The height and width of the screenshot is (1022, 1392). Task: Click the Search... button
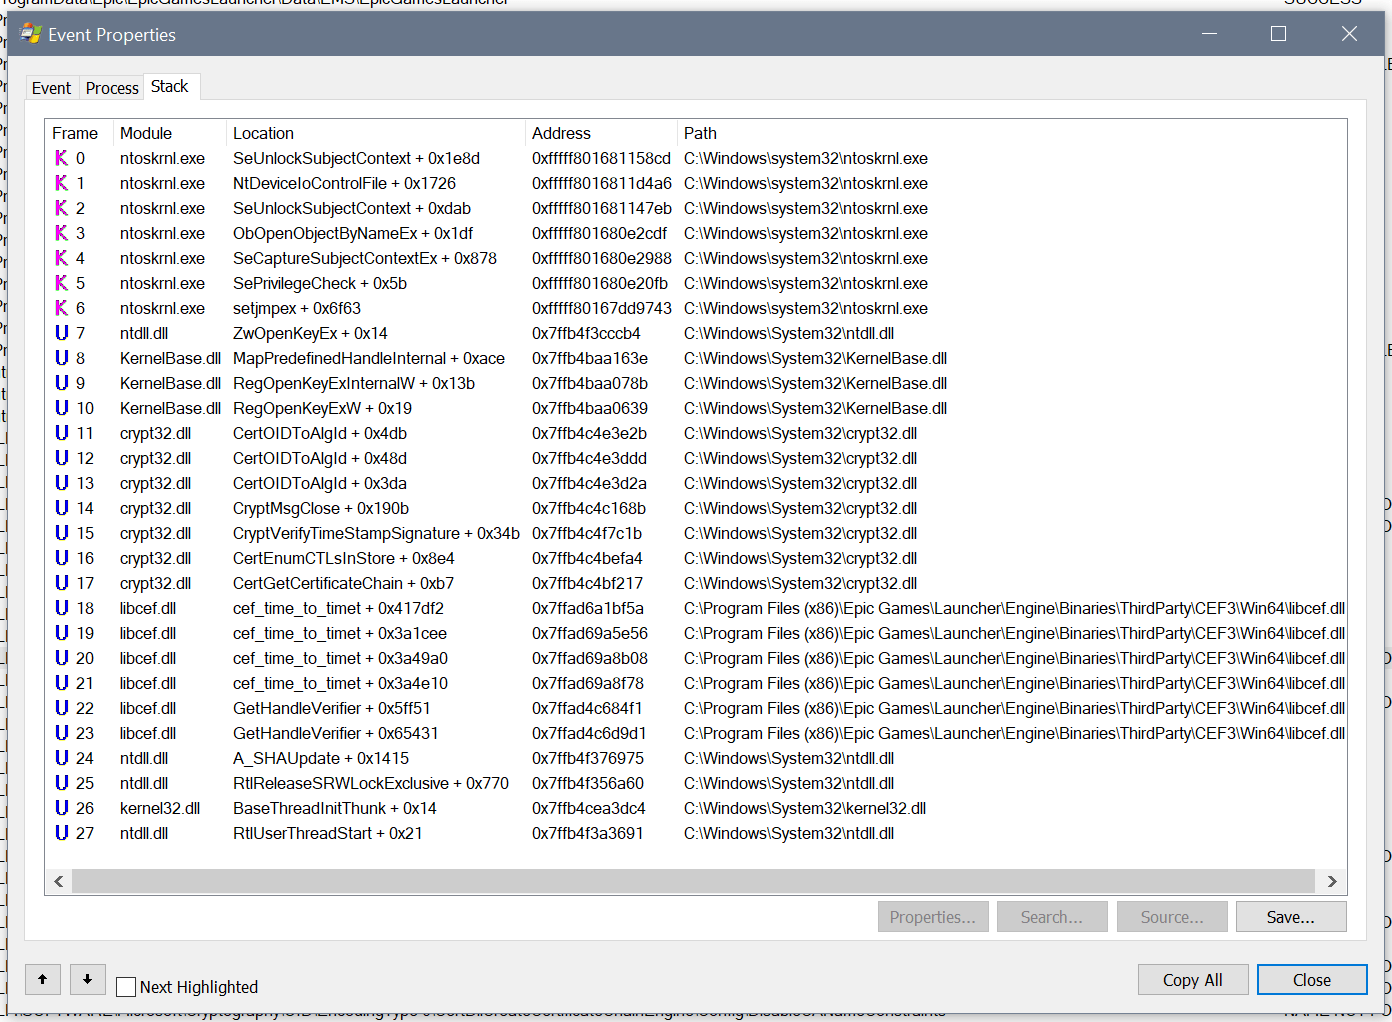pos(1052,917)
